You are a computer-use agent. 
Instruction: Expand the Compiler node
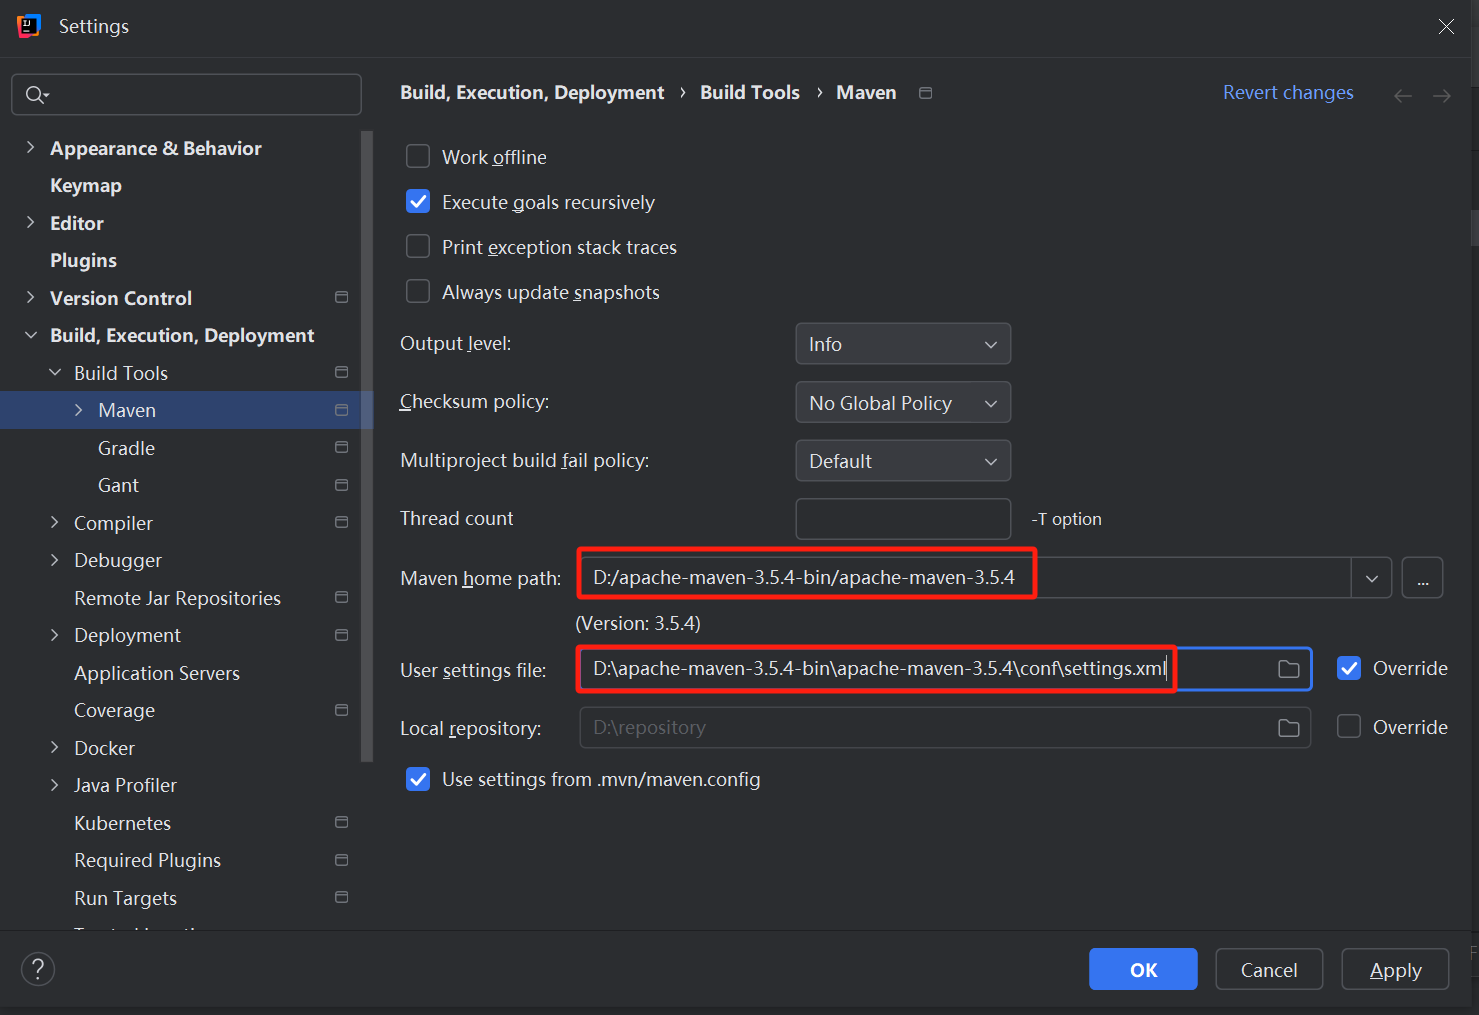pos(55,522)
